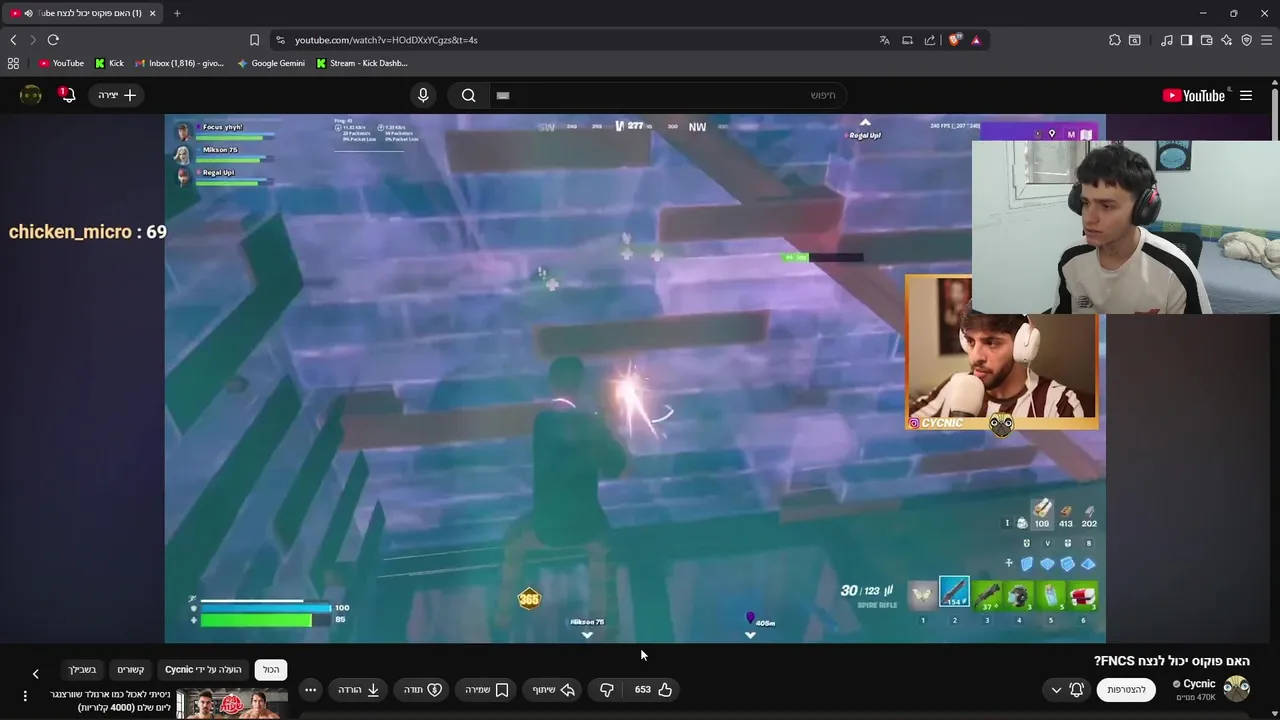The image size is (1280, 720).
Task: Open the apps grid icon in bookmarks bar
Action: click(x=13, y=63)
